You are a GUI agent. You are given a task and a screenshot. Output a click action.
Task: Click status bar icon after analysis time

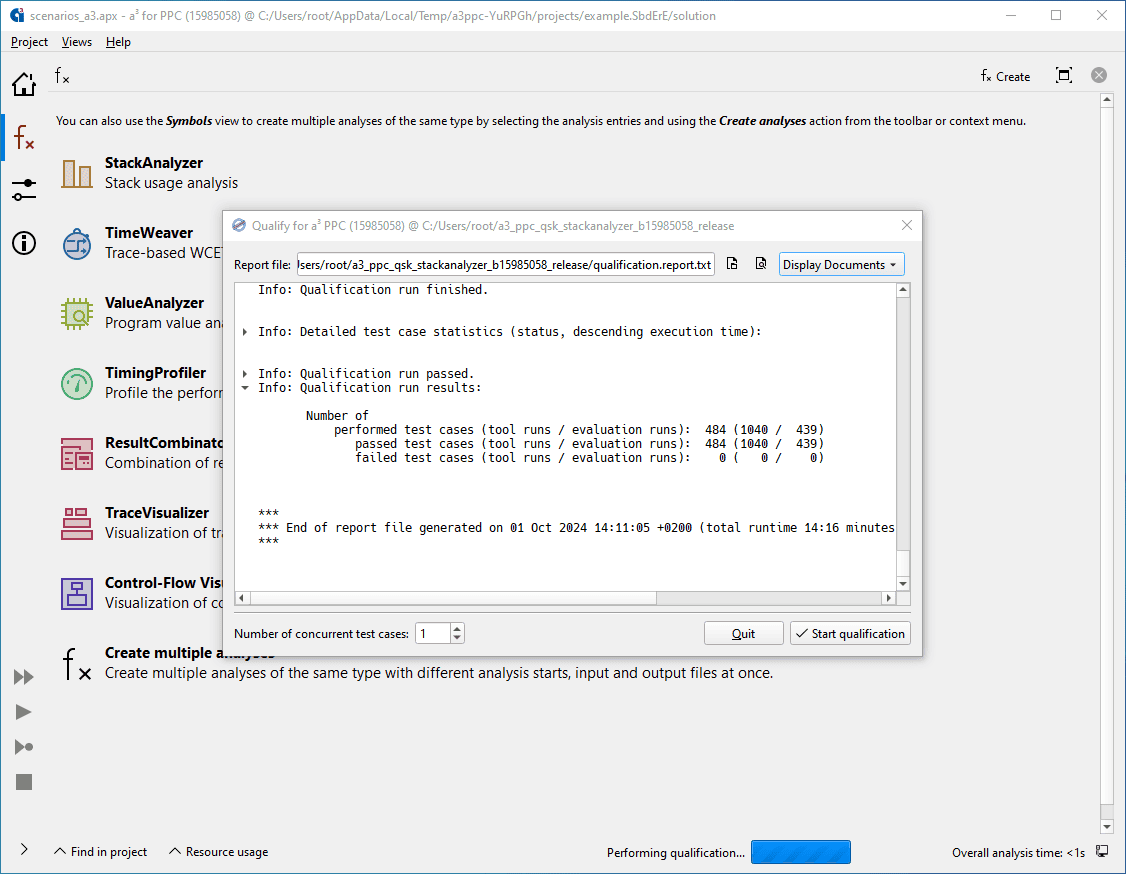[x=1102, y=852]
